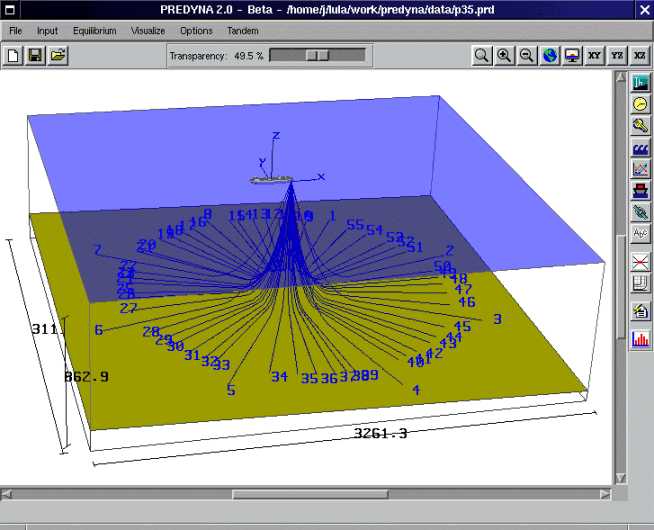Open a file with the folder icon
The width and height of the screenshot is (654, 530).
tap(58, 55)
